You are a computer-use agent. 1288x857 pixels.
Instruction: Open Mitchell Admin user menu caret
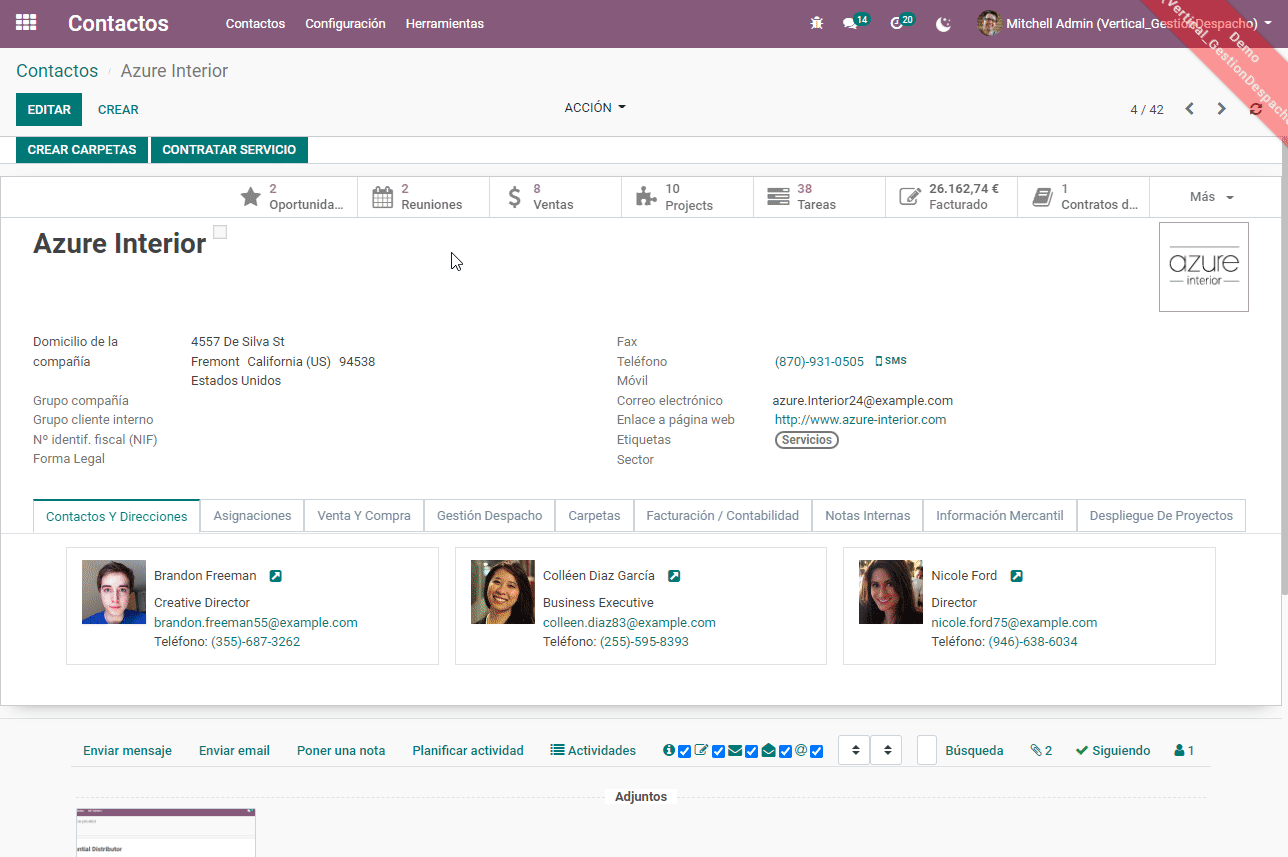pos(1268,23)
